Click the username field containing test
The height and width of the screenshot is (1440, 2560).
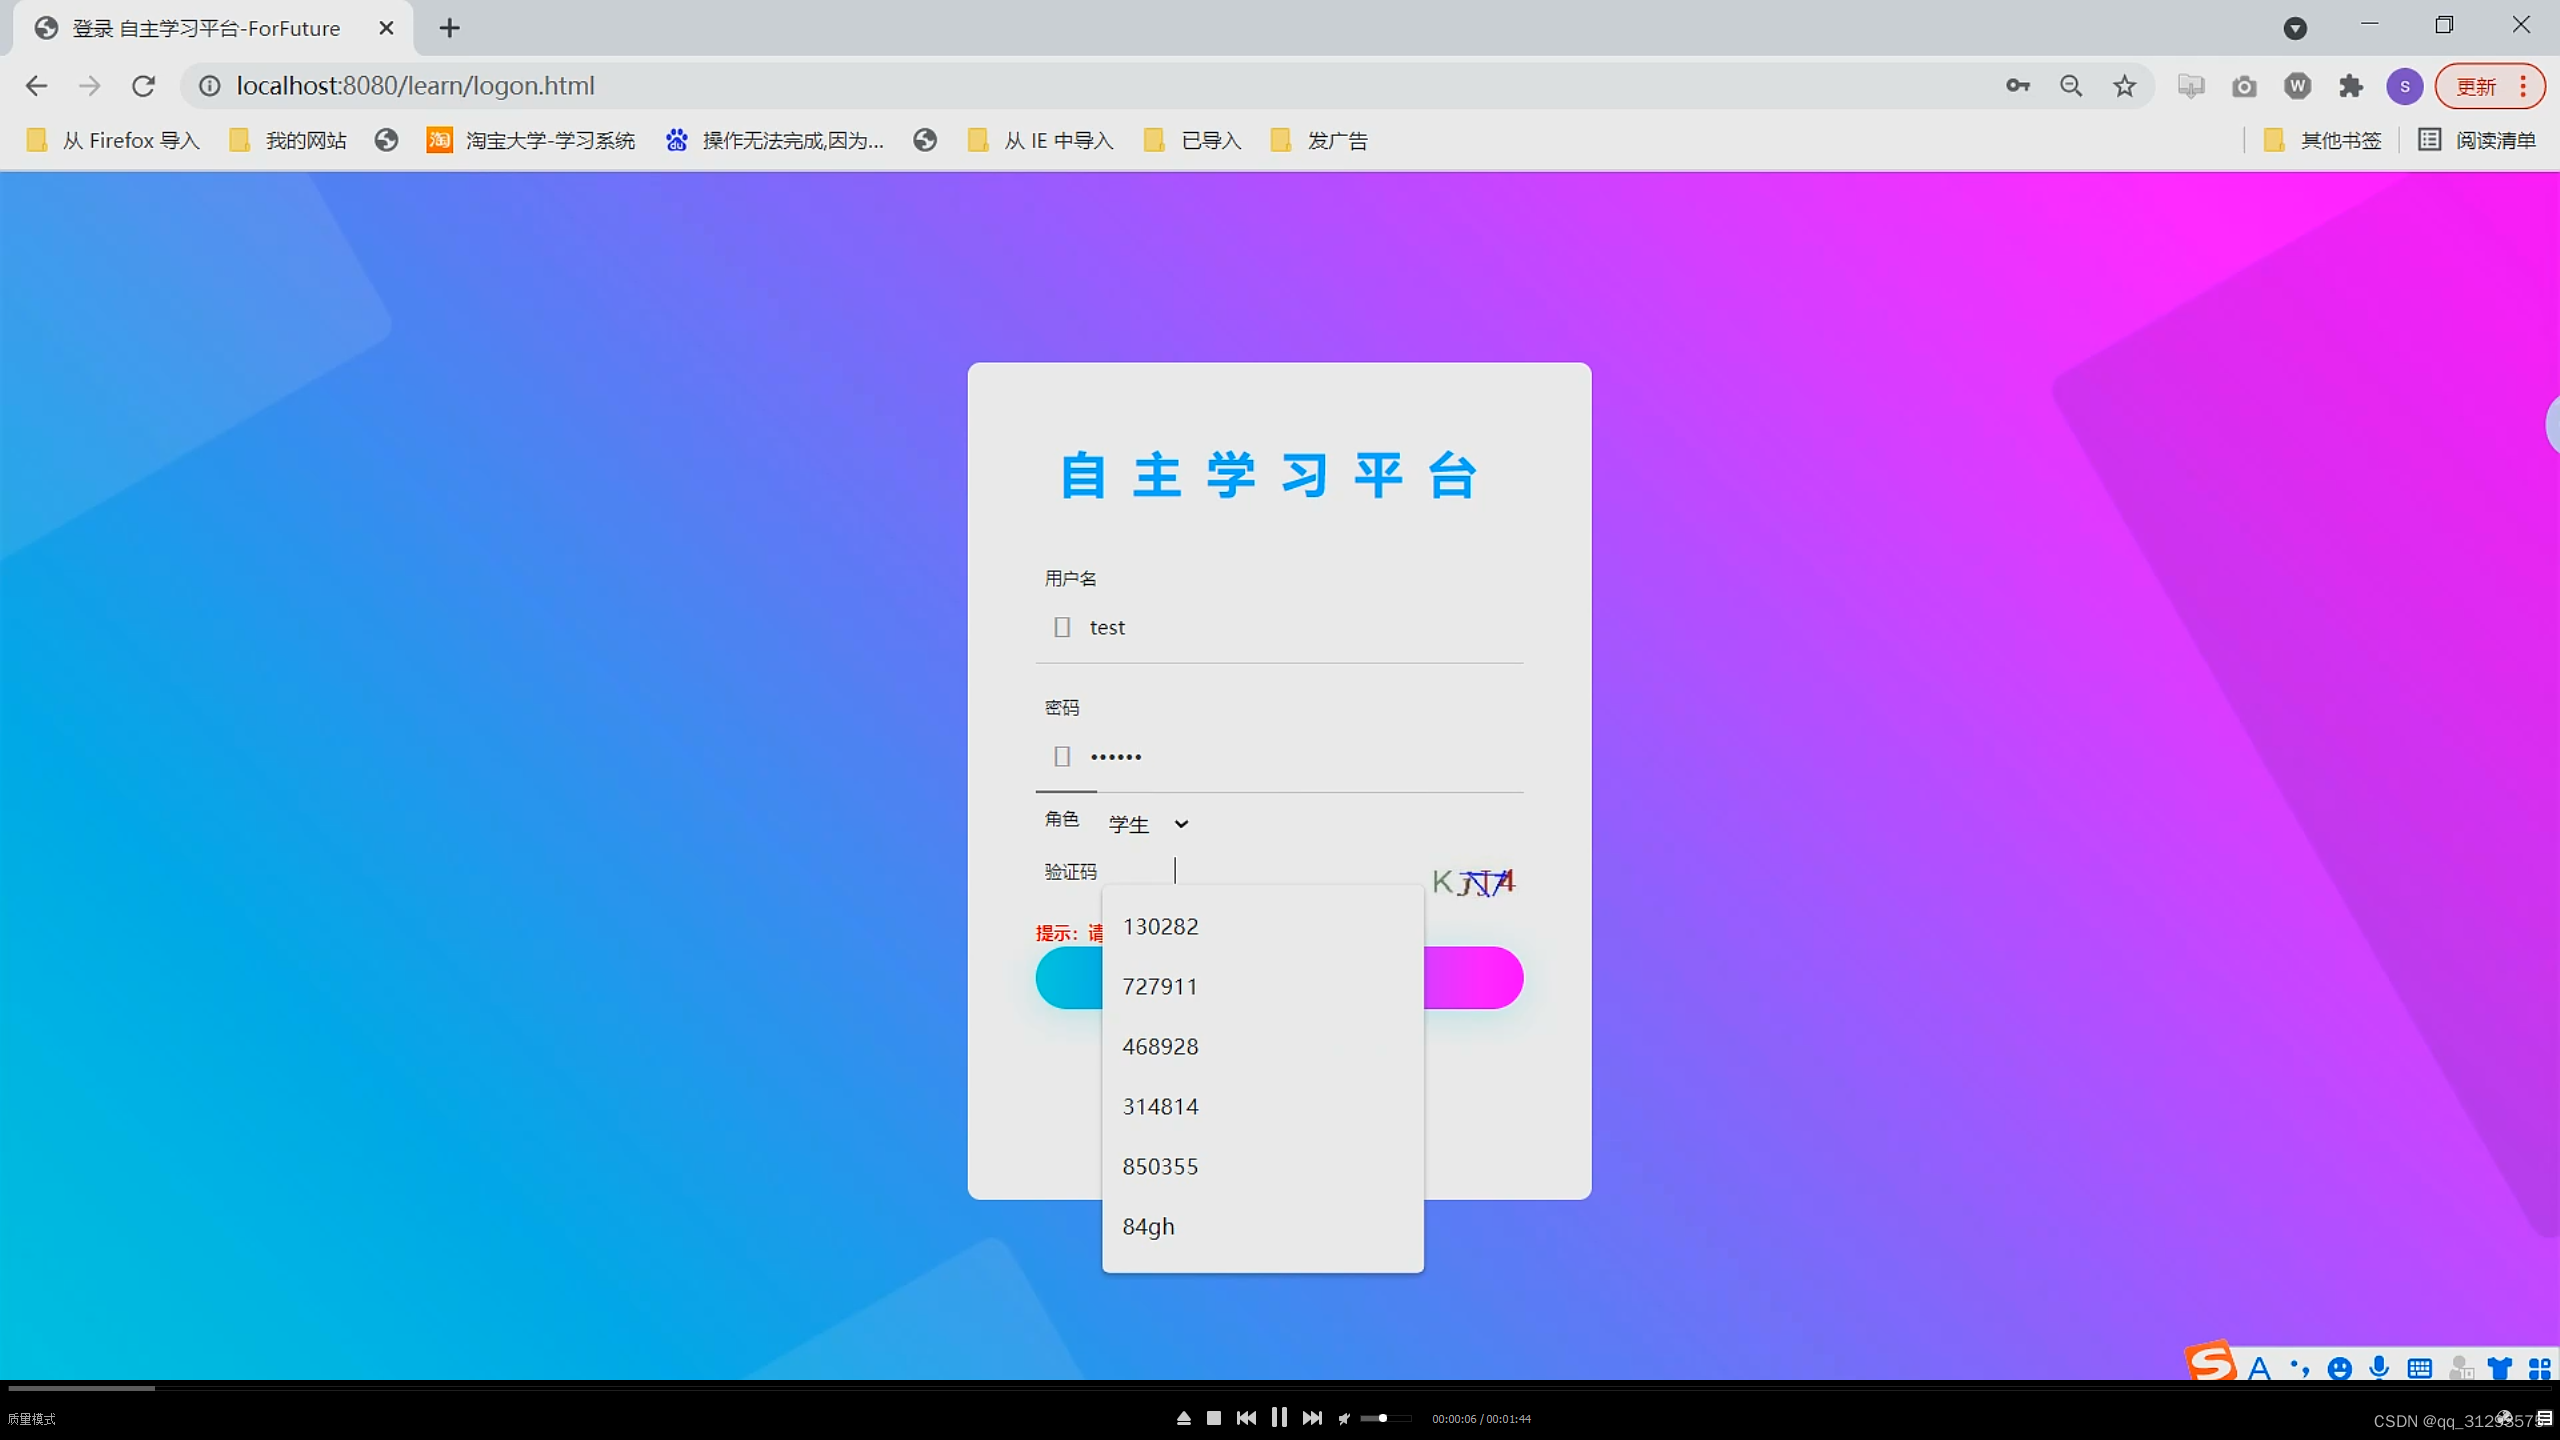1279,627
